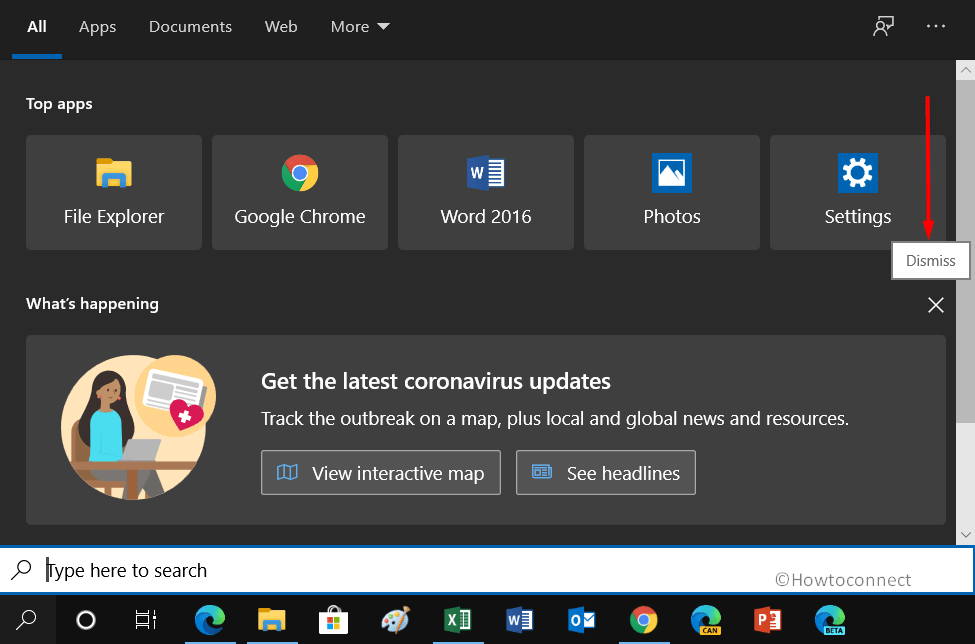
Task: Click 'Get the latest coronavirus updates' heading
Action: pos(436,381)
